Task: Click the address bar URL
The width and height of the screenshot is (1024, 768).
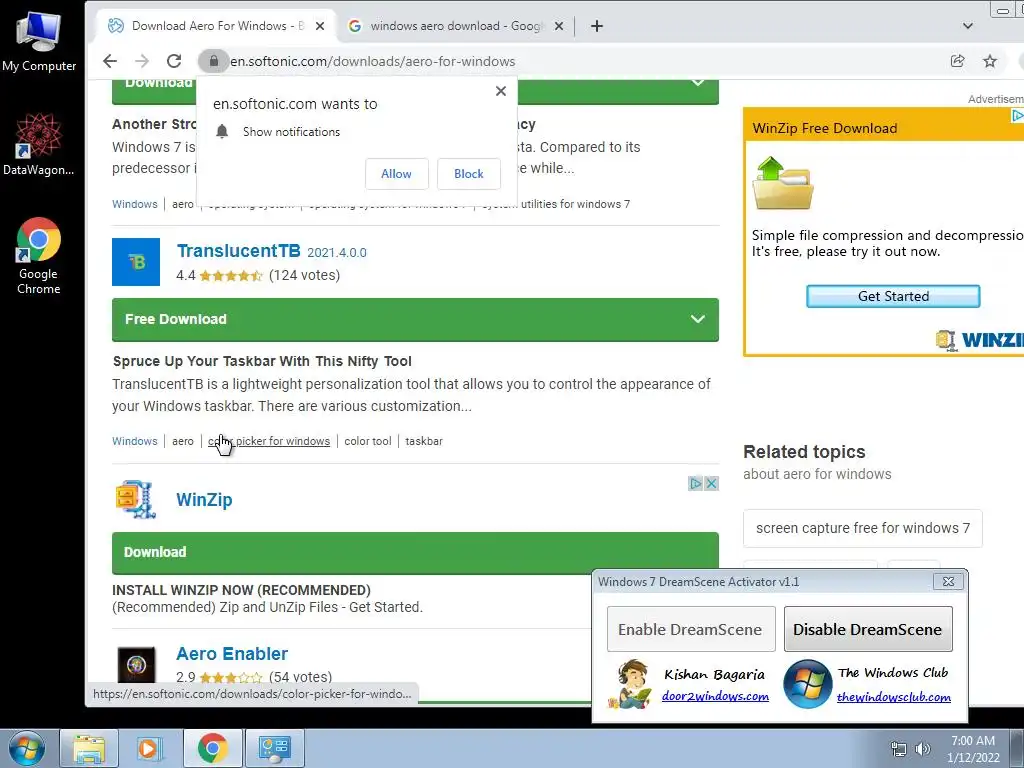Action: [x=372, y=61]
